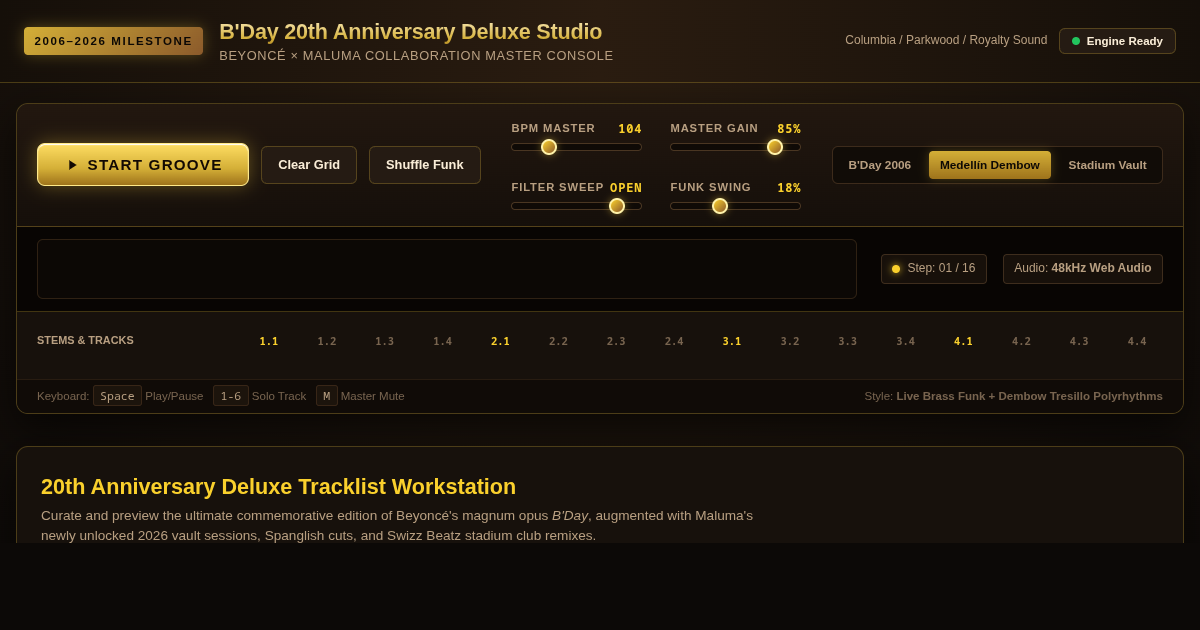This screenshot has width=1200, height=630.
Task: Click step marker 2.2
Action: coord(559,342)
